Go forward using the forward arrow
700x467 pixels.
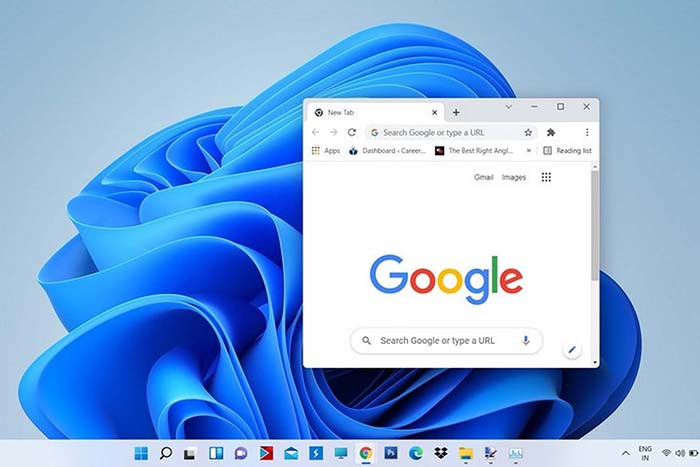[333, 132]
